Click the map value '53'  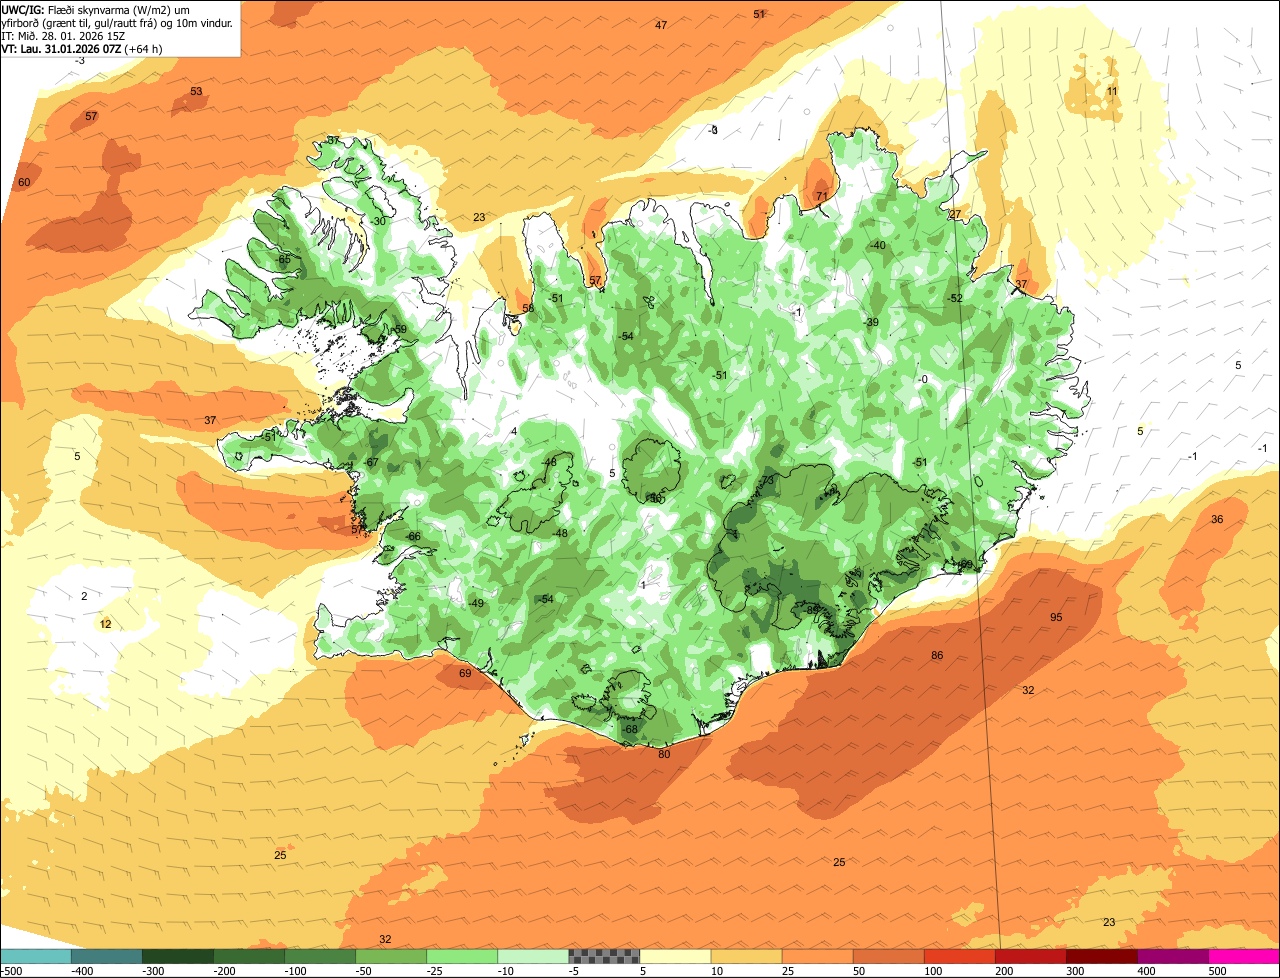(196, 92)
